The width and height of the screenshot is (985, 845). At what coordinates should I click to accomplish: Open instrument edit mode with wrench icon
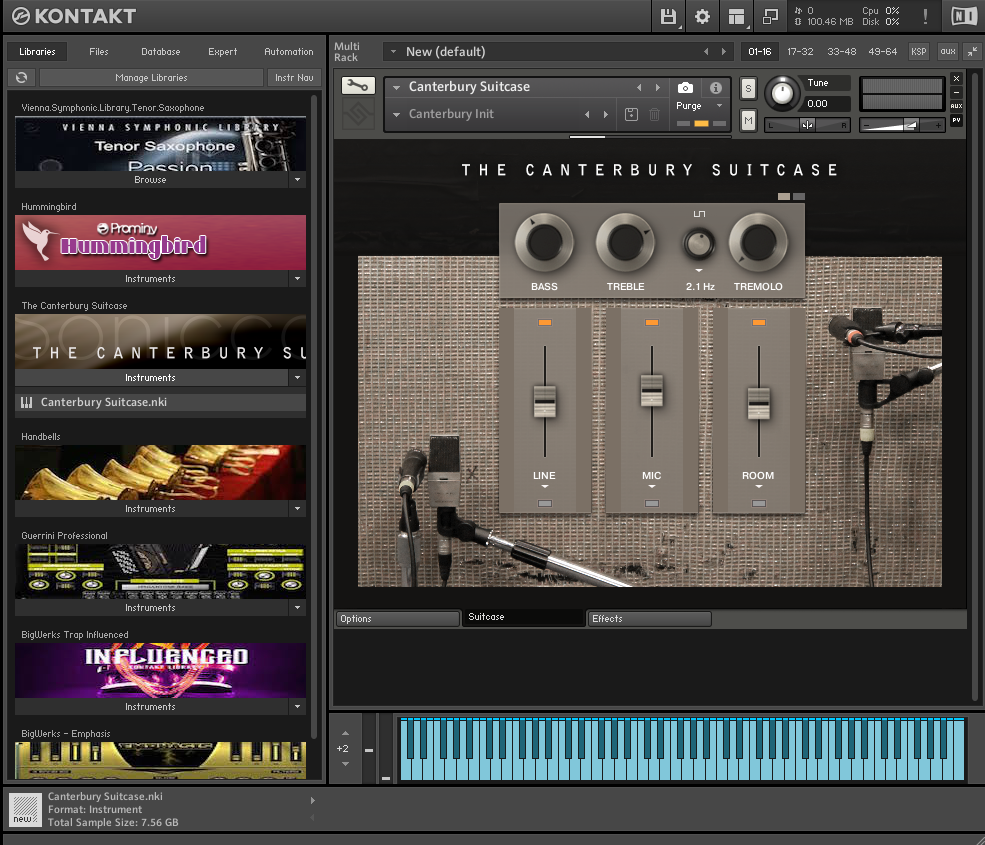tap(358, 85)
